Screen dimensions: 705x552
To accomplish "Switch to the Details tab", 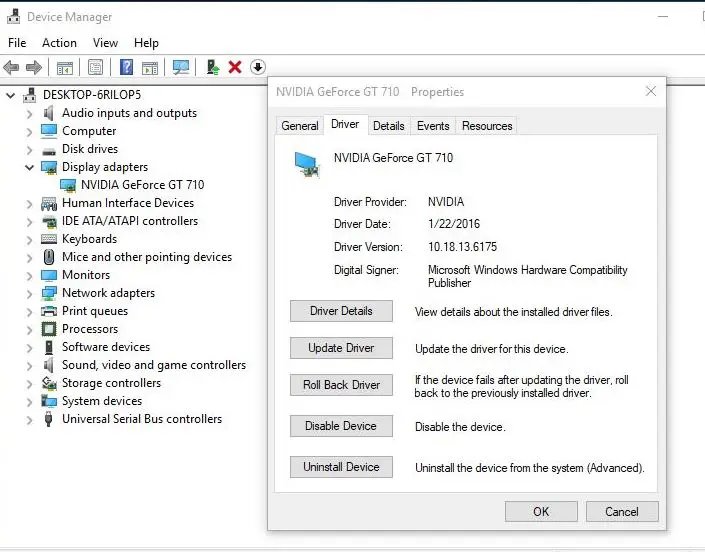I will click(388, 126).
